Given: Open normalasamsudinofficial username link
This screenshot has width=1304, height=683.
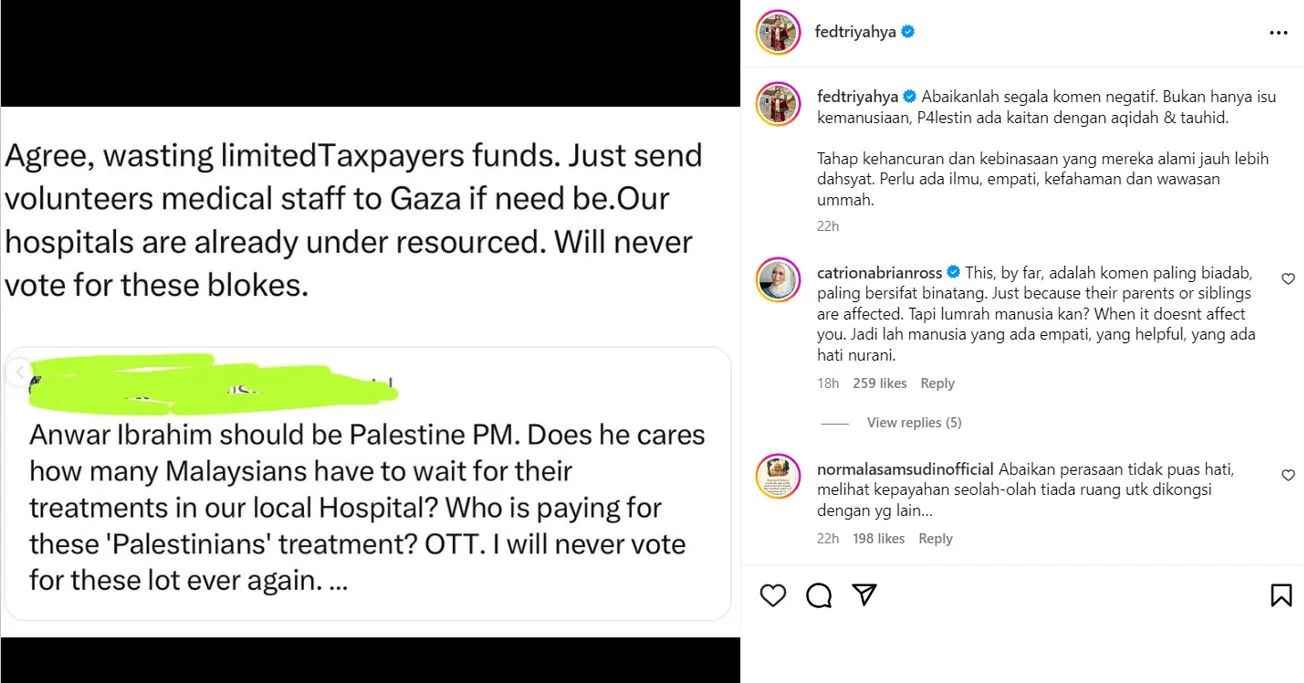Looking at the screenshot, I should coord(905,469).
